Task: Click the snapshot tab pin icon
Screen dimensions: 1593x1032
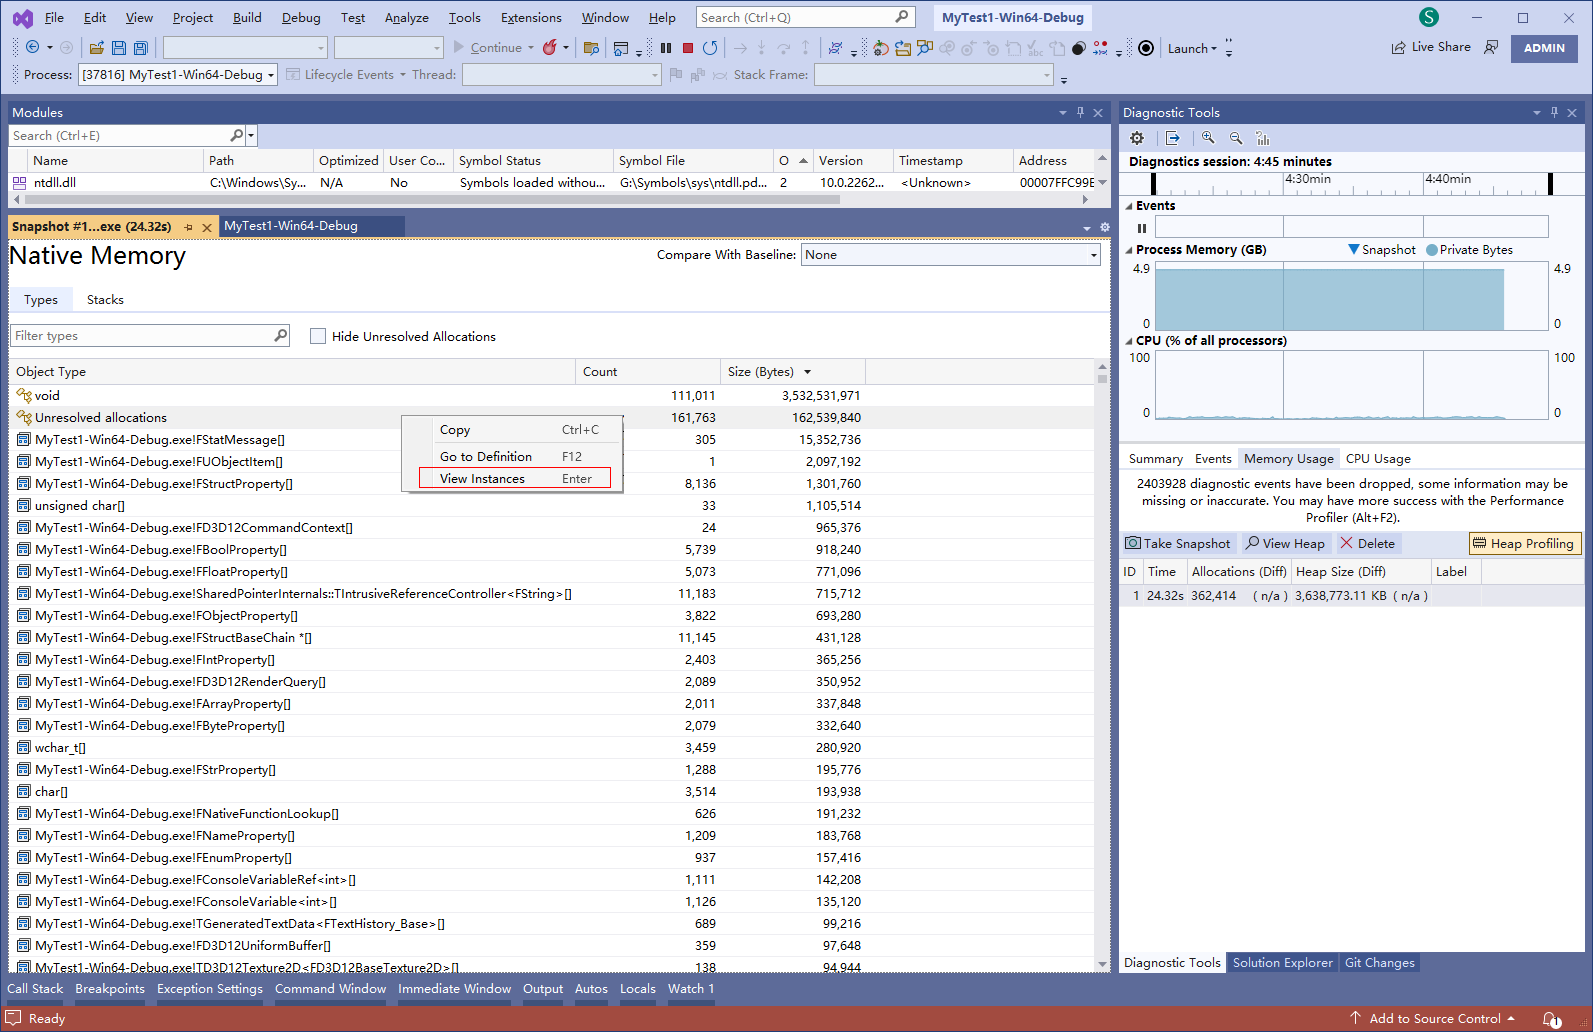Action: (188, 227)
